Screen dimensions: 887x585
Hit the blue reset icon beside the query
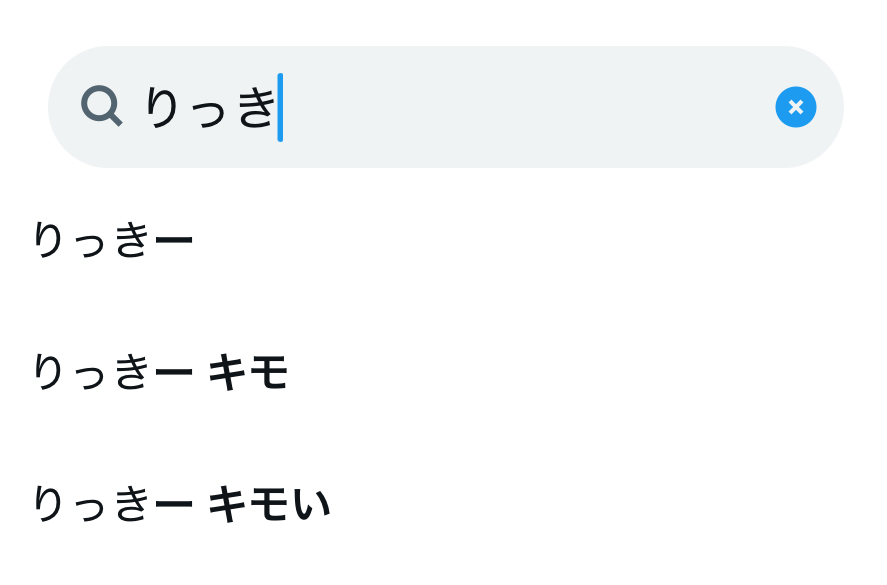click(795, 107)
